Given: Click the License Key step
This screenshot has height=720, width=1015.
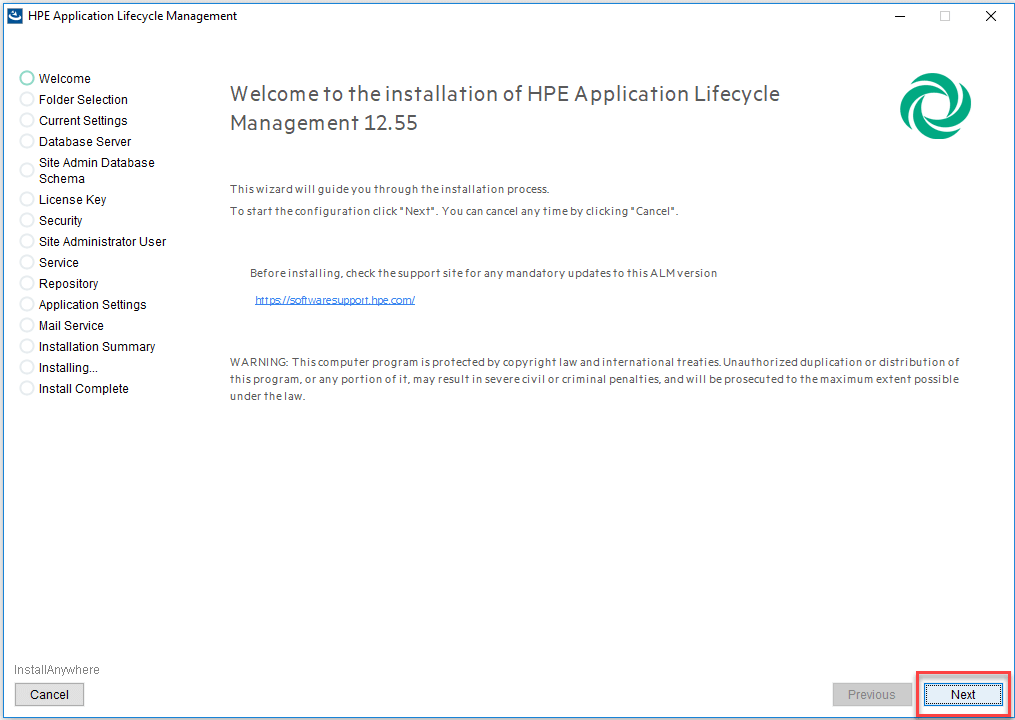Looking at the screenshot, I should click(72, 200).
